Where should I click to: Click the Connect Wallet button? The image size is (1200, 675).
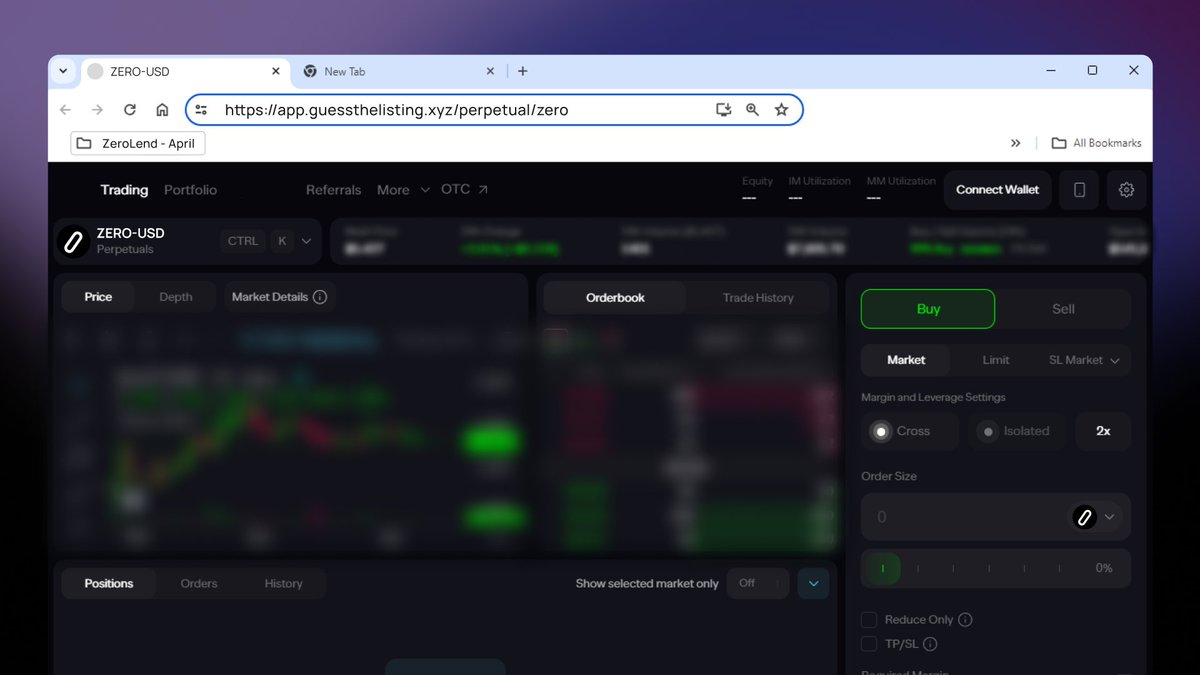click(997, 189)
